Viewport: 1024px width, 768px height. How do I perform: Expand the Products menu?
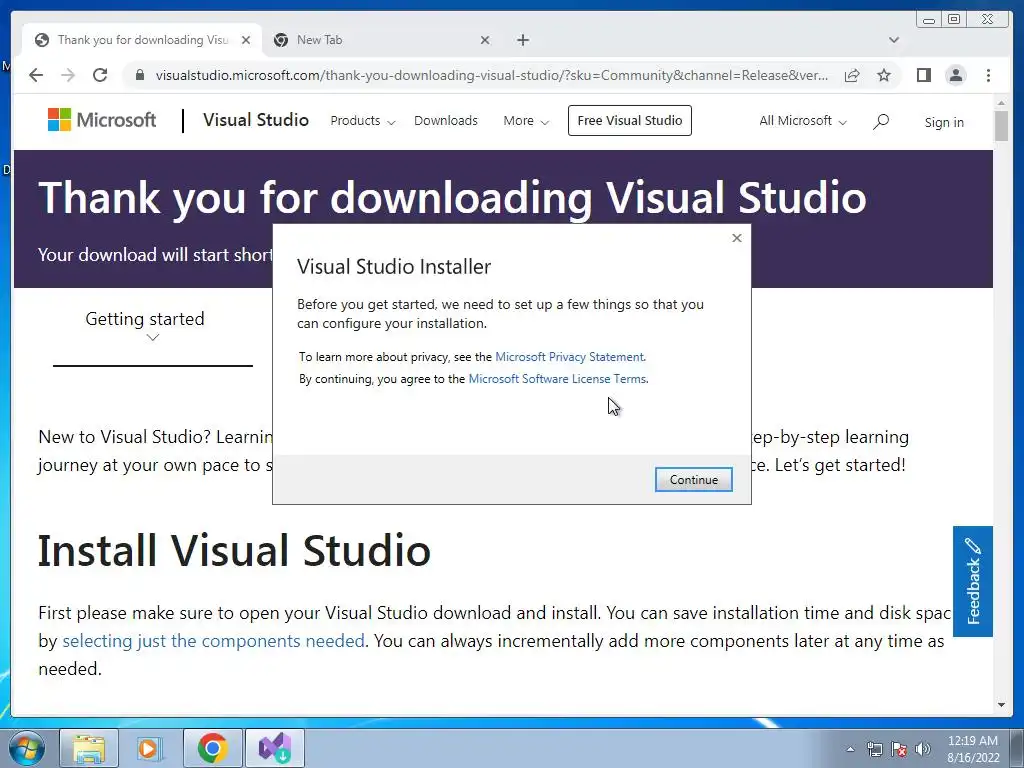(362, 121)
